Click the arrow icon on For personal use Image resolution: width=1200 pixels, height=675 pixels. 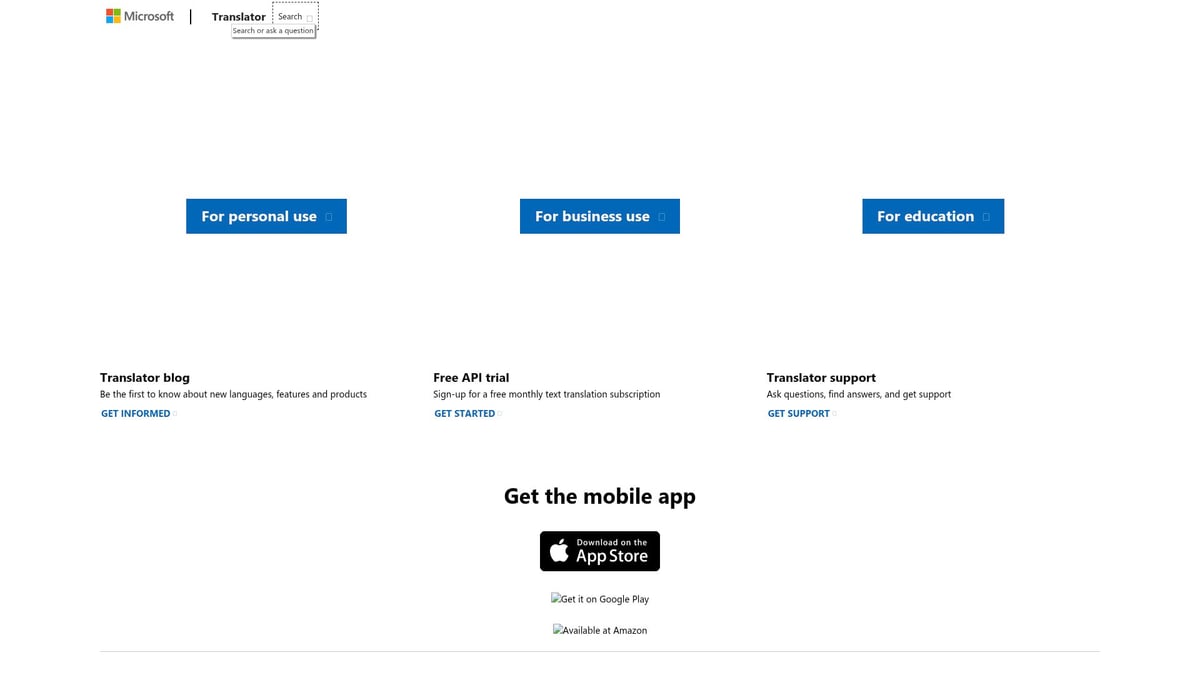pyautogui.click(x=328, y=216)
